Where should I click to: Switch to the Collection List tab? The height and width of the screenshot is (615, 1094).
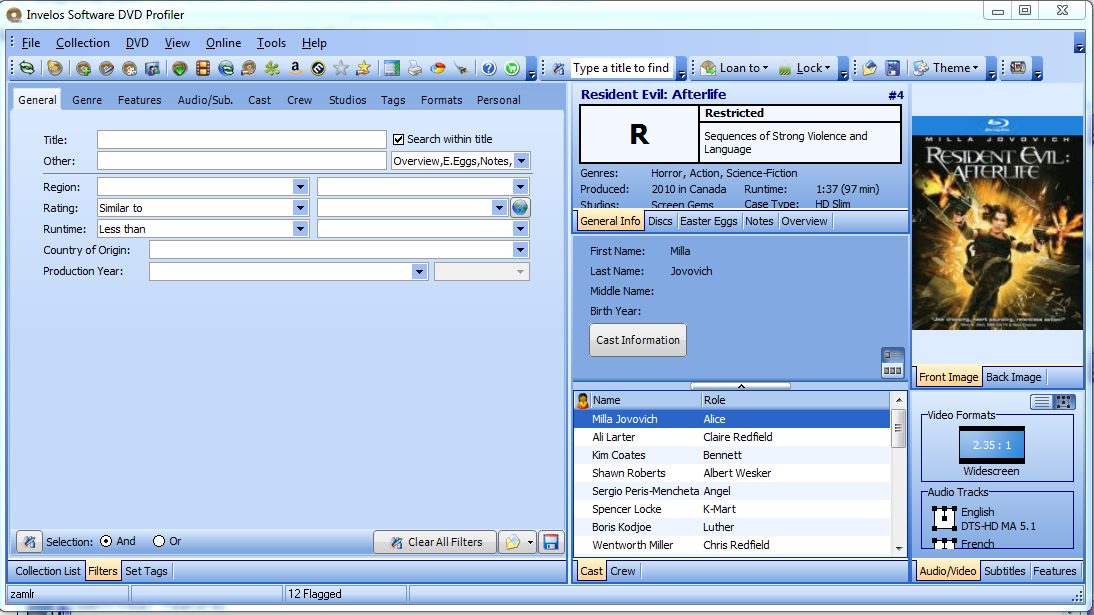point(47,571)
